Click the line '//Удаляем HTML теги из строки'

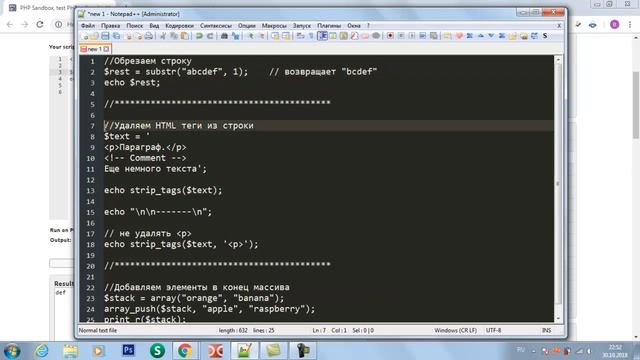click(178, 126)
